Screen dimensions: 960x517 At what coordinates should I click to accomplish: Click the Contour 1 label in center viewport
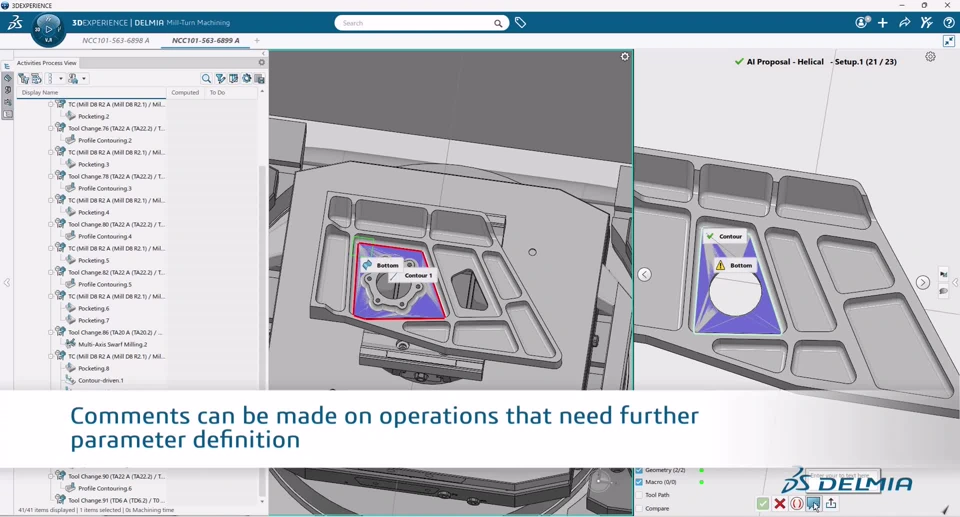(x=418, y=276)
